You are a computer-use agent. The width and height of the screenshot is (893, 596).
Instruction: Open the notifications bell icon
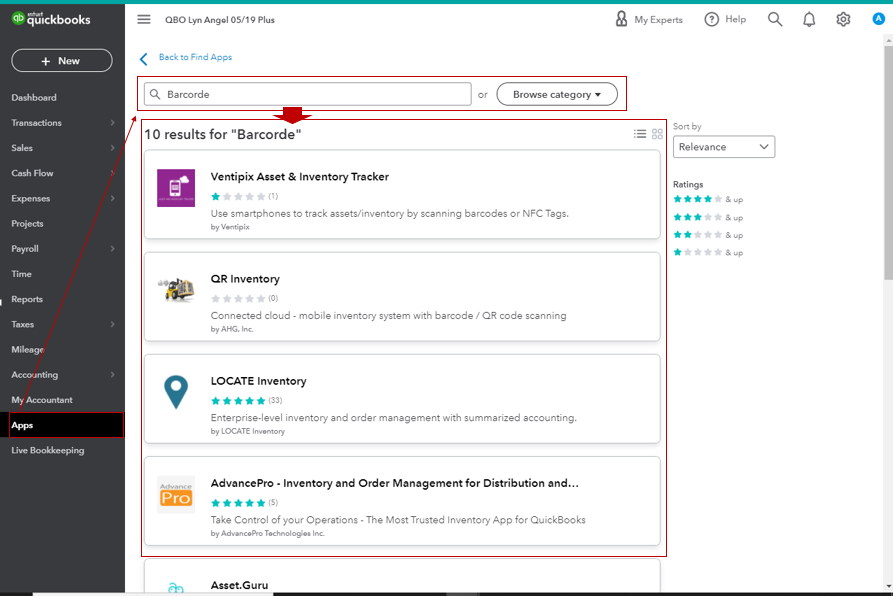coord(809,19)
